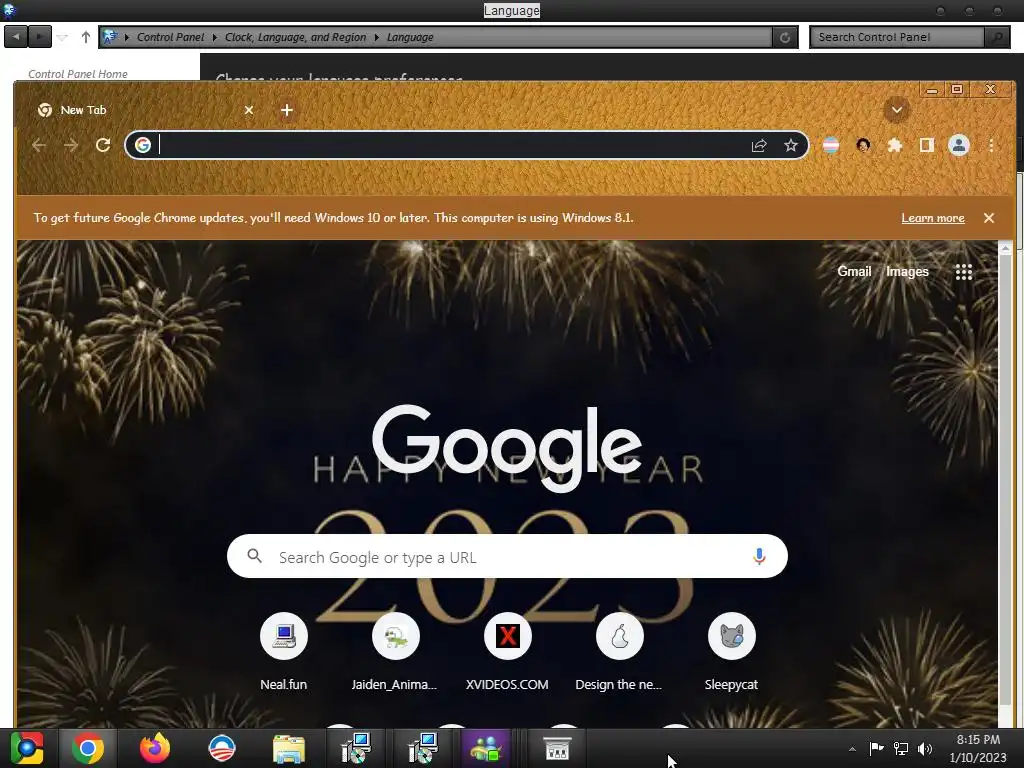Click the Search Control Panel field
Viewport: 1024px width, 768px height.
click(x=897, y=37)
